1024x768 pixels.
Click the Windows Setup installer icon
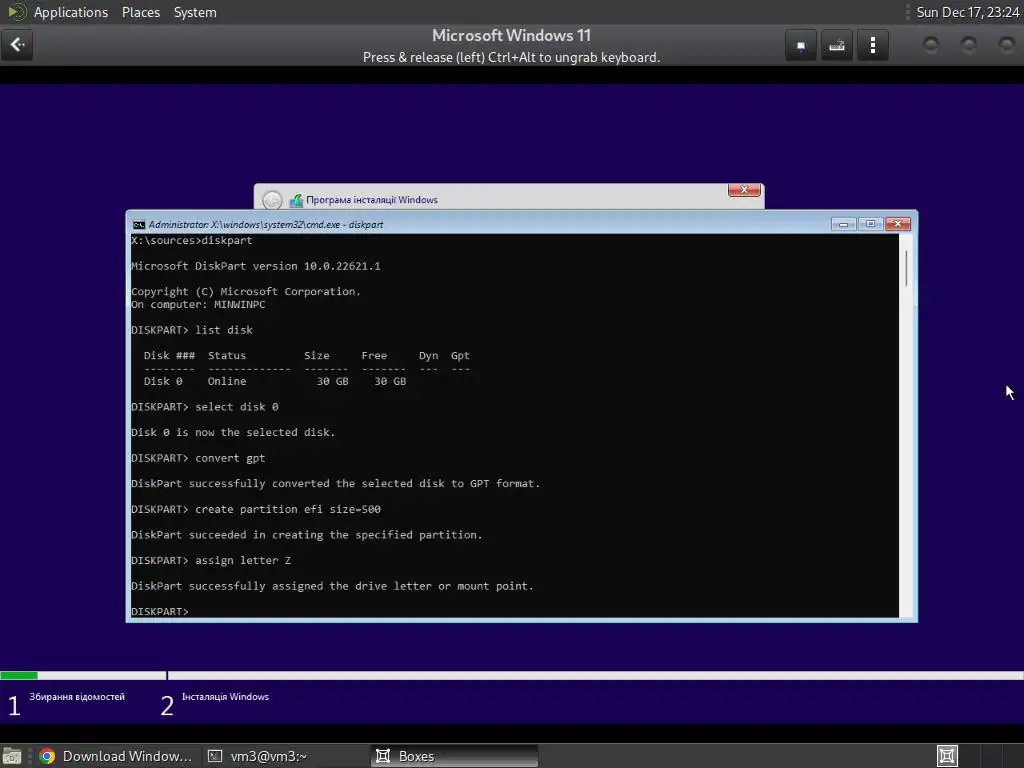pyautogui.click(x=296, y=200)
